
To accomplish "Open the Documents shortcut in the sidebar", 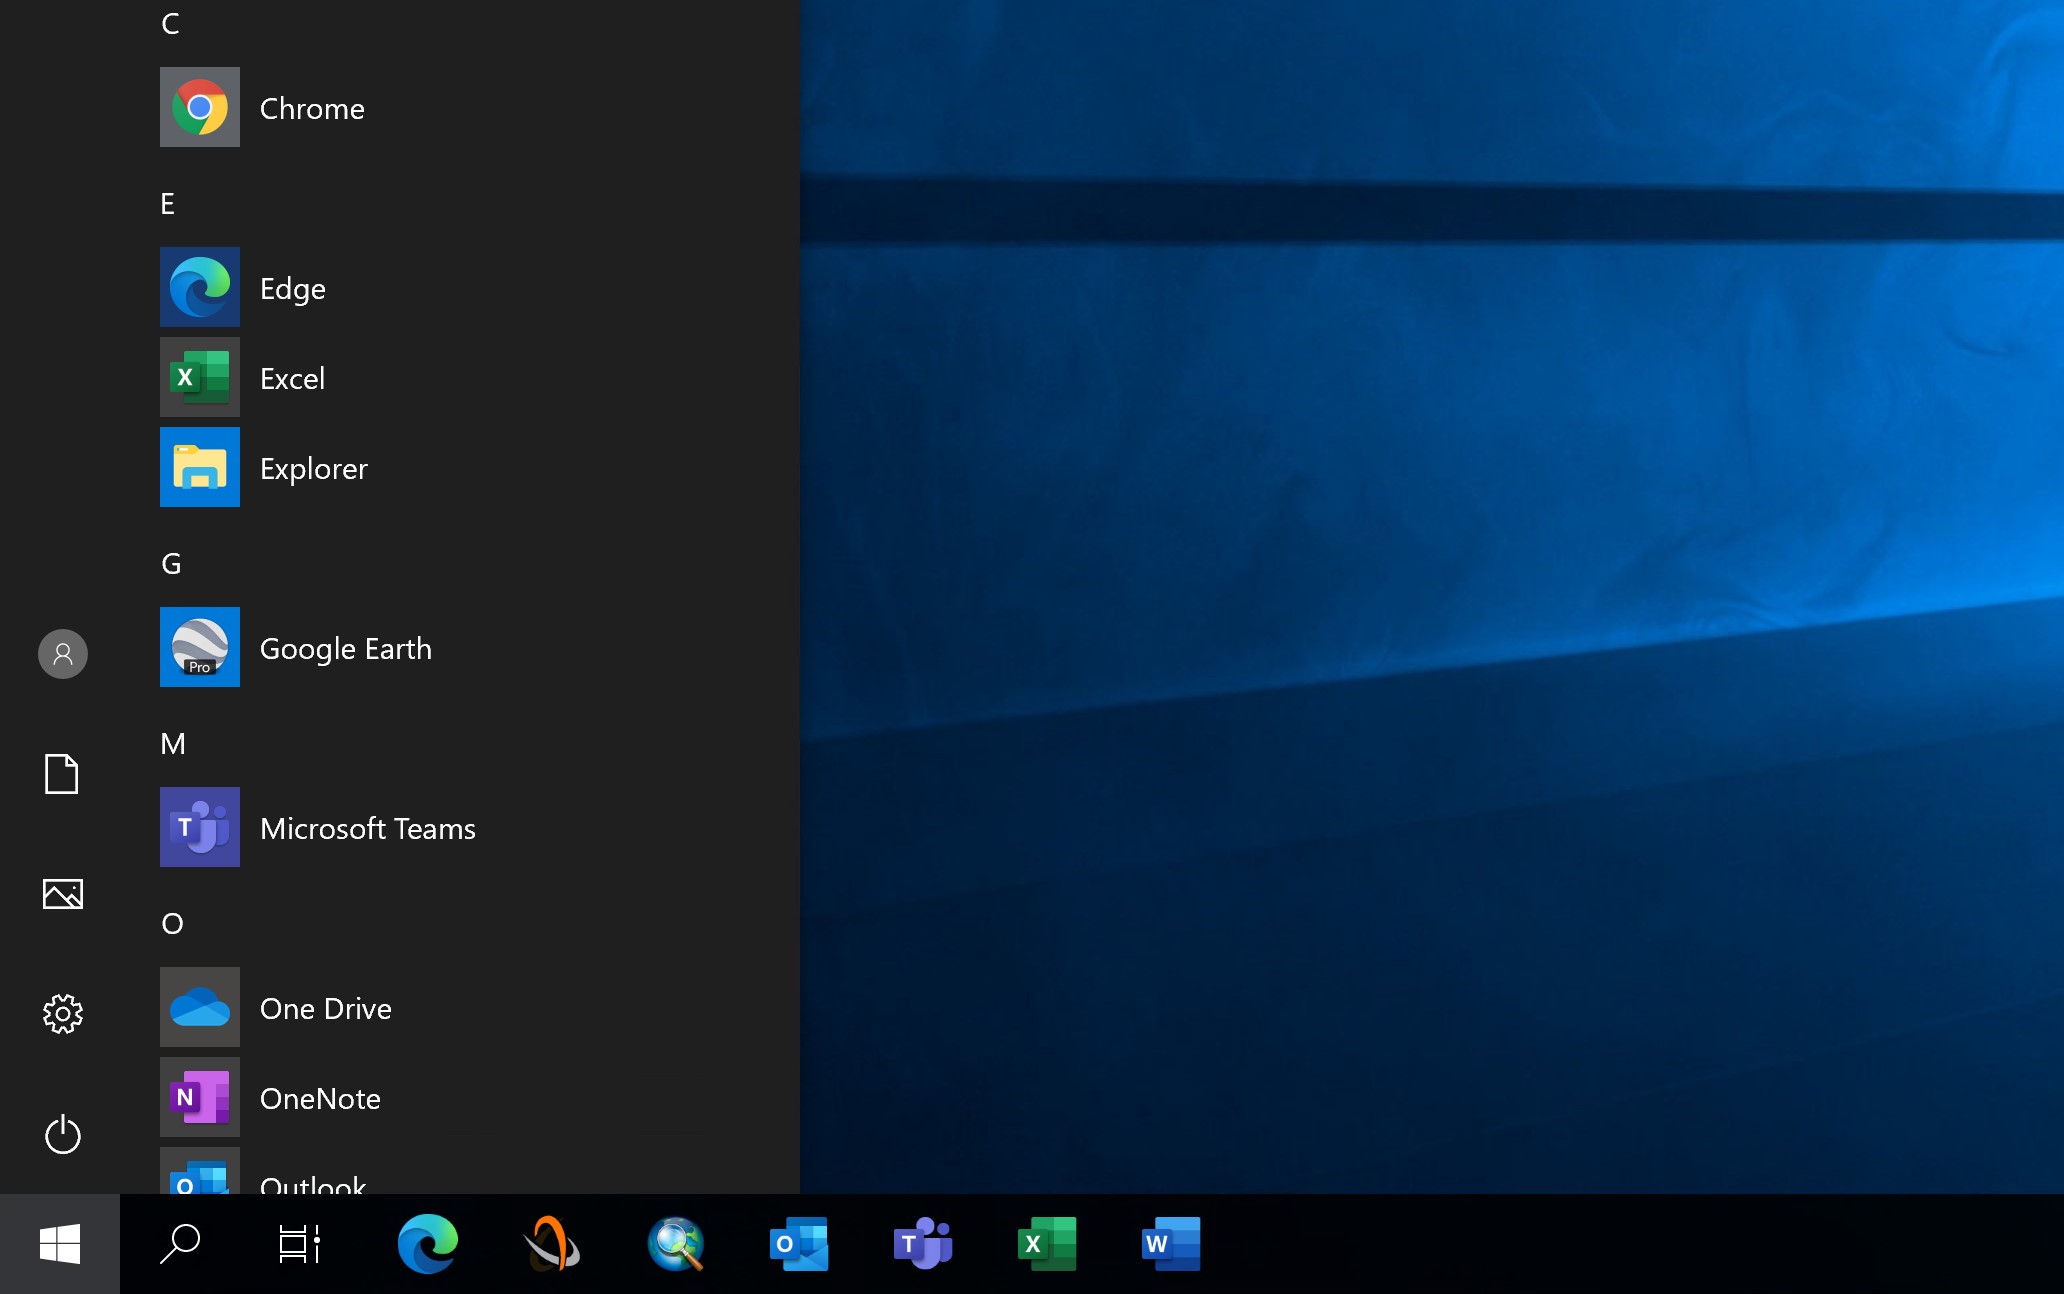I will [x=62, y=774].
